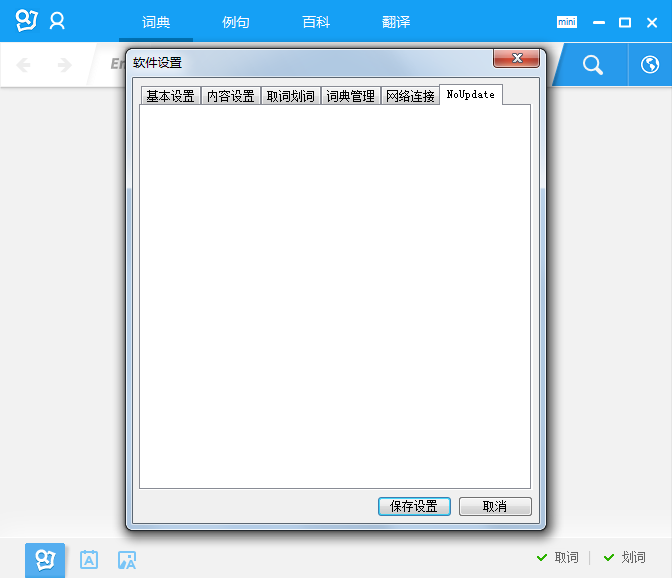
Task: Open the 翻译 tab
Action: click(396, 22)
